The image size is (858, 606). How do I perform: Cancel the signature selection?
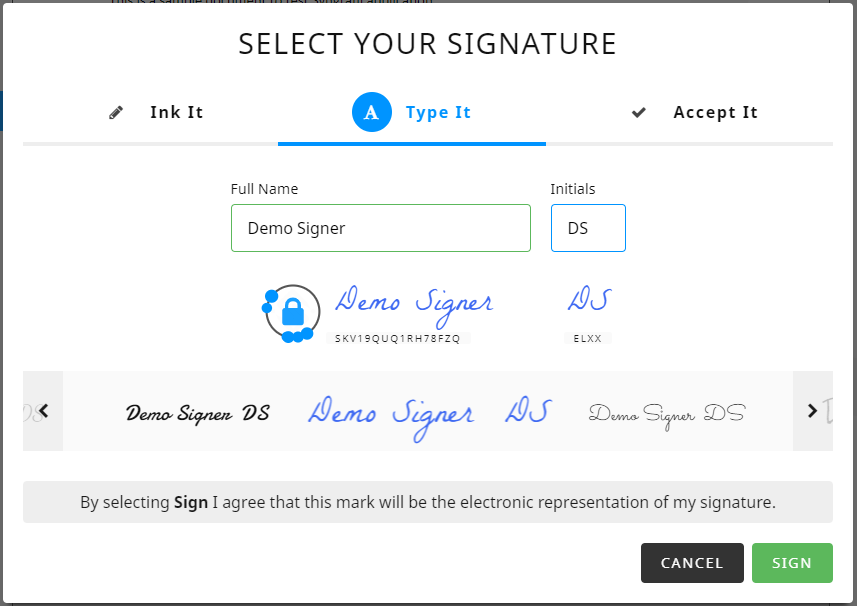point(692,563)
